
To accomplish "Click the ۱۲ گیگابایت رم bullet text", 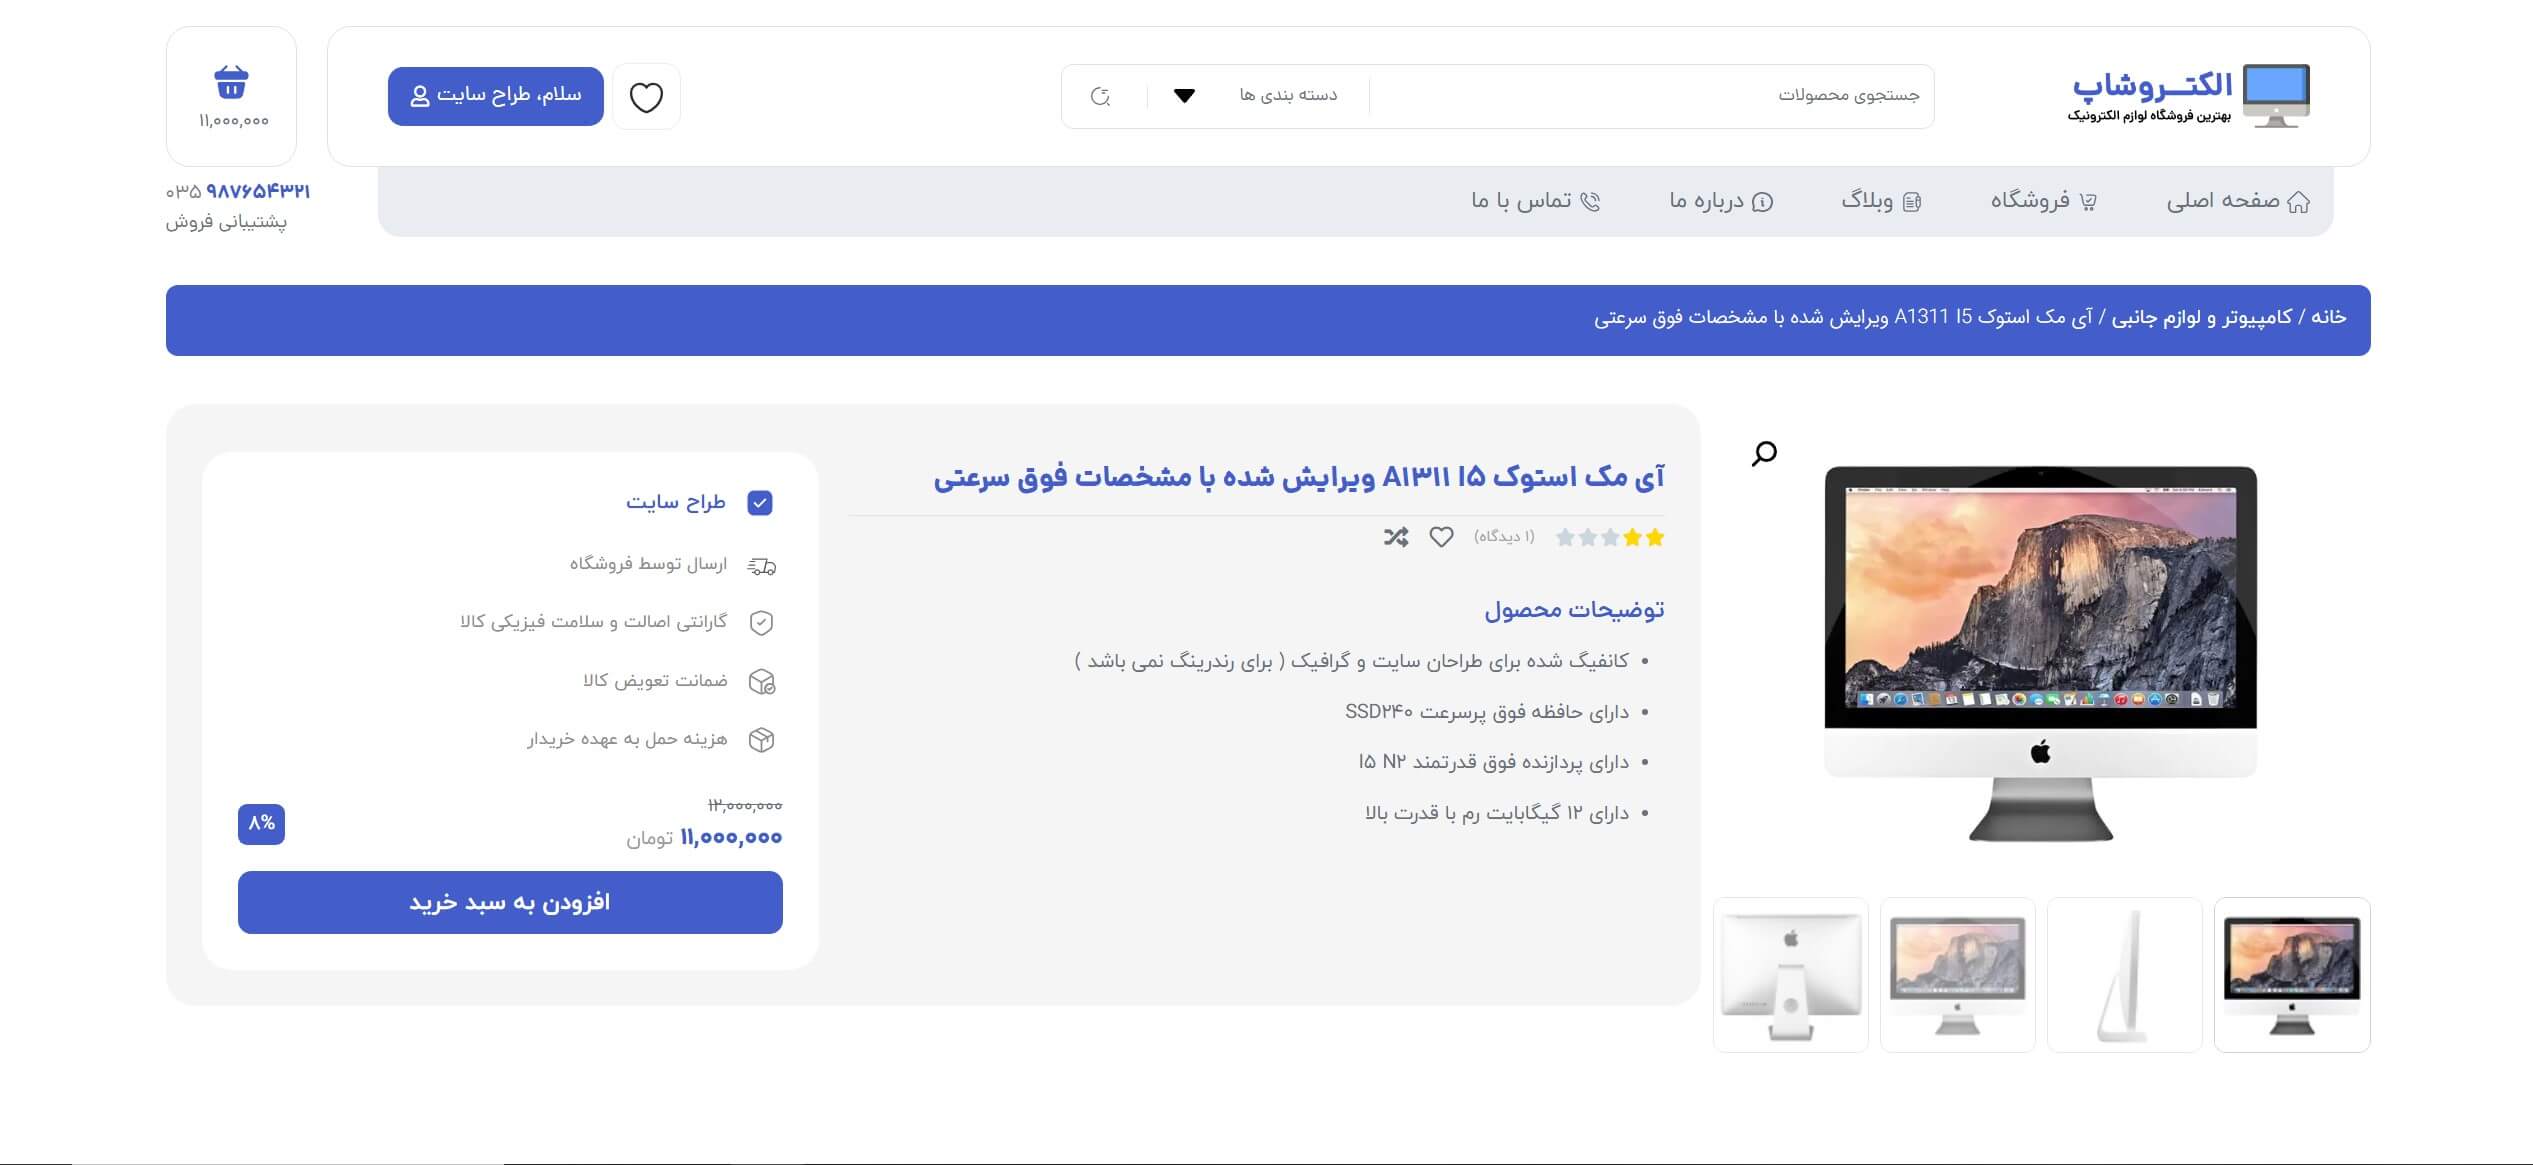I will click(x=1497, y=813).
